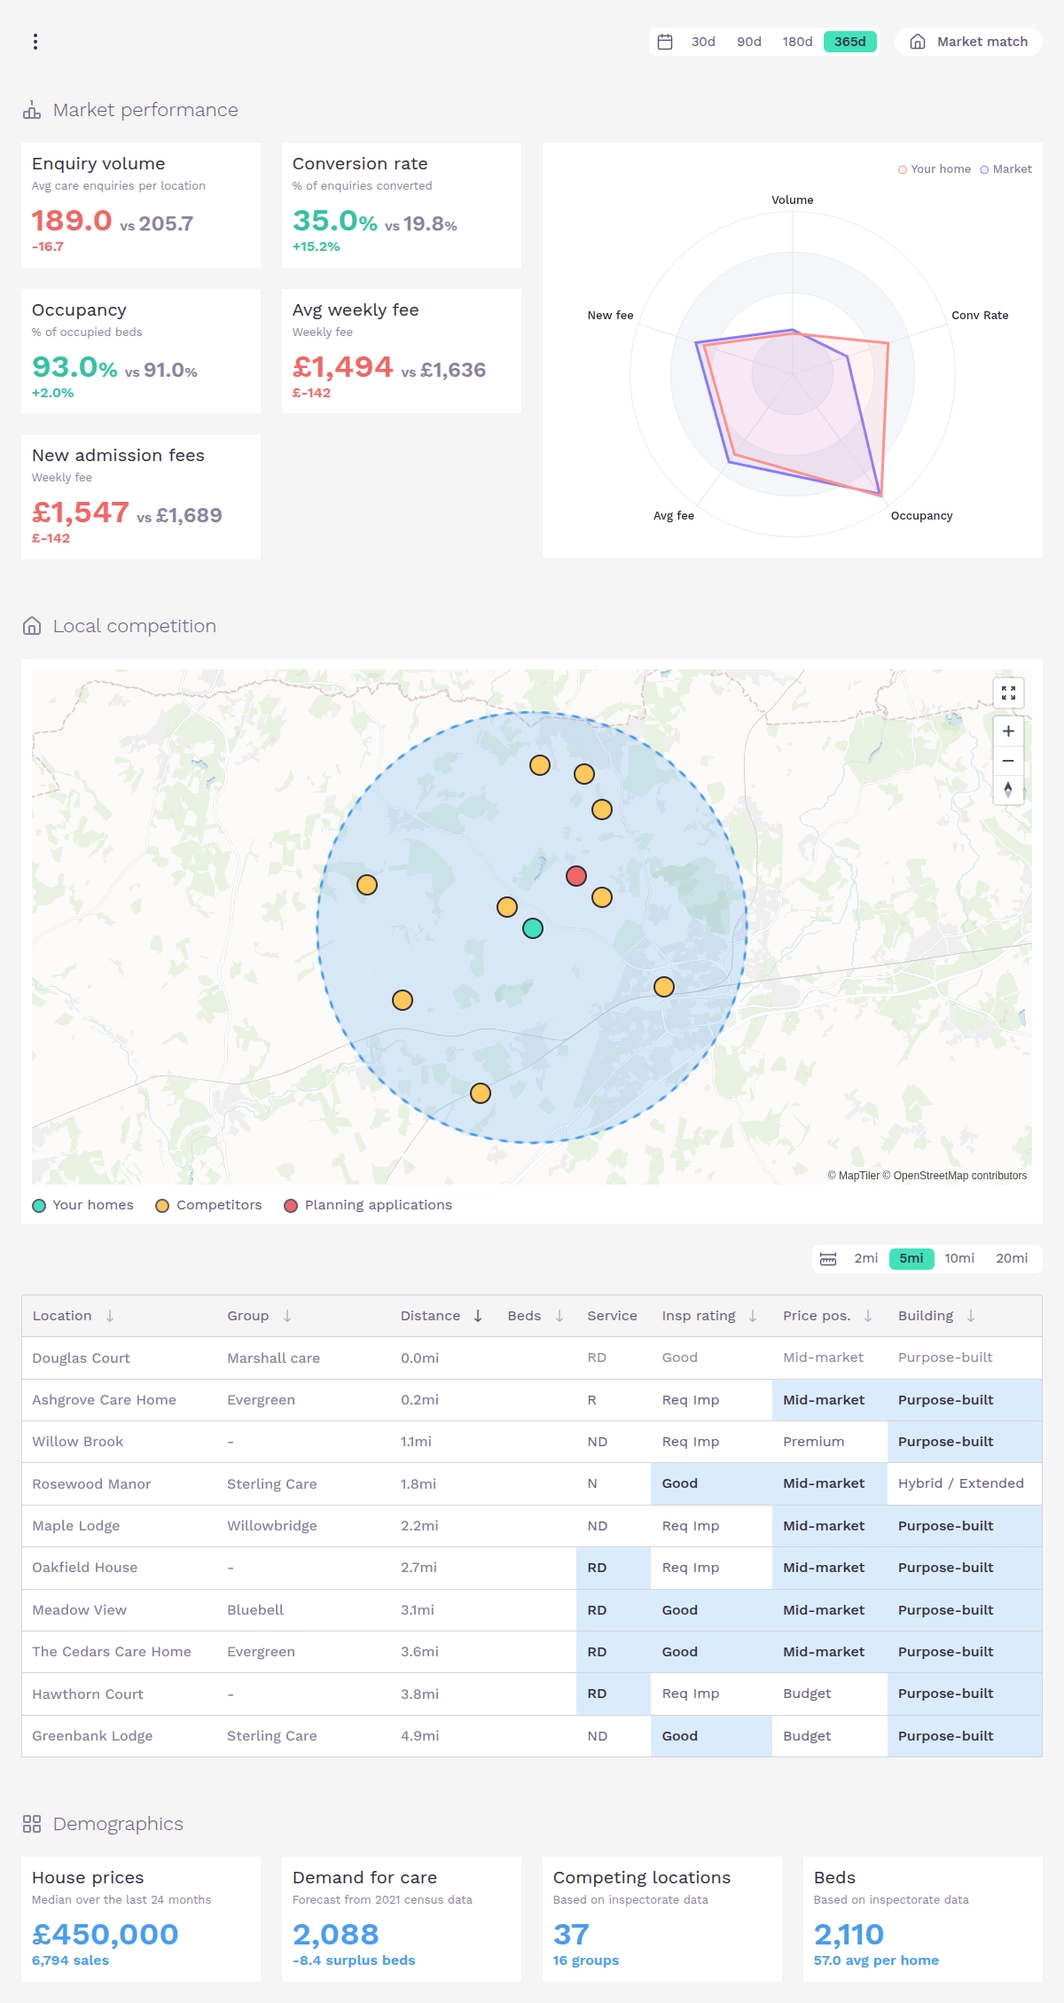Click the Market match button
Viewport: 1064px width, 2003px height.
pyautogui.click(x=968, y=41)
